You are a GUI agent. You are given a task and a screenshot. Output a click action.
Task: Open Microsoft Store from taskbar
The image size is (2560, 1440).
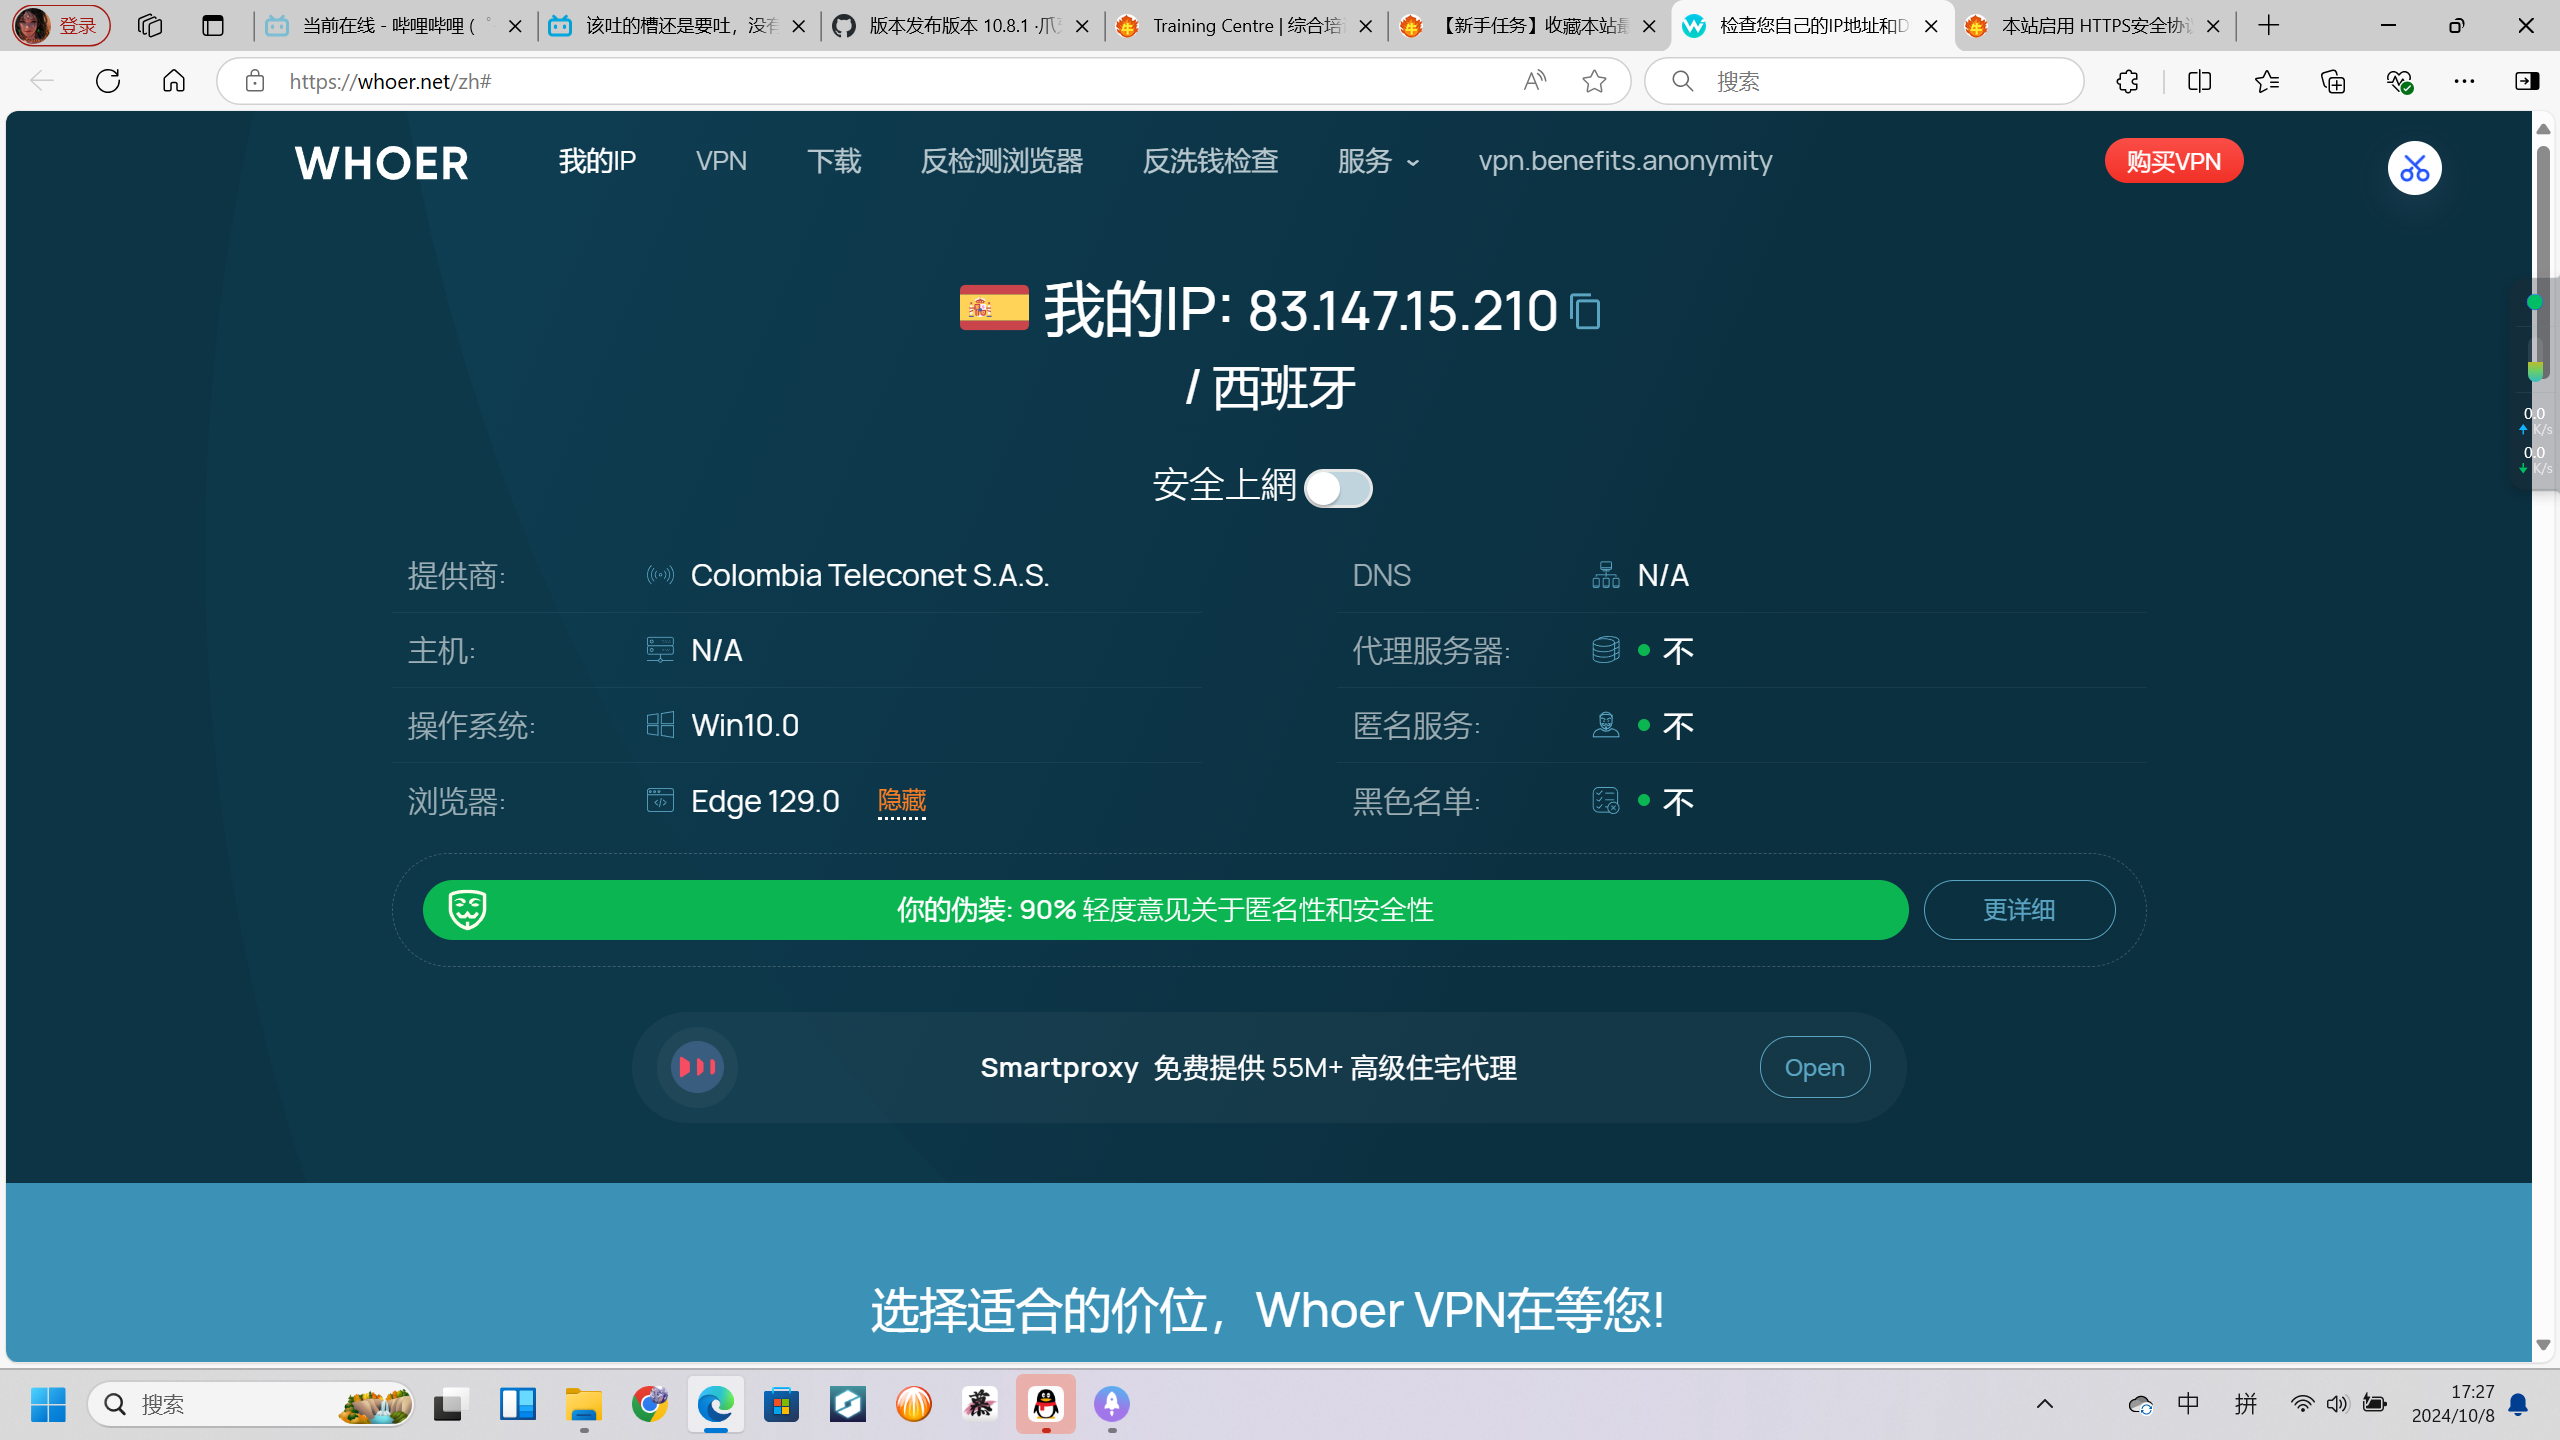coord(781,1405)
